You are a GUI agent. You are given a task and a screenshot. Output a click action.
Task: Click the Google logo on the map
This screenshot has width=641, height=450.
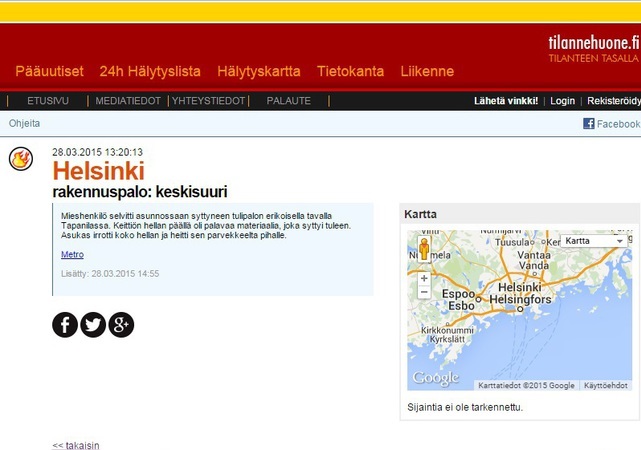coord(435,378)
